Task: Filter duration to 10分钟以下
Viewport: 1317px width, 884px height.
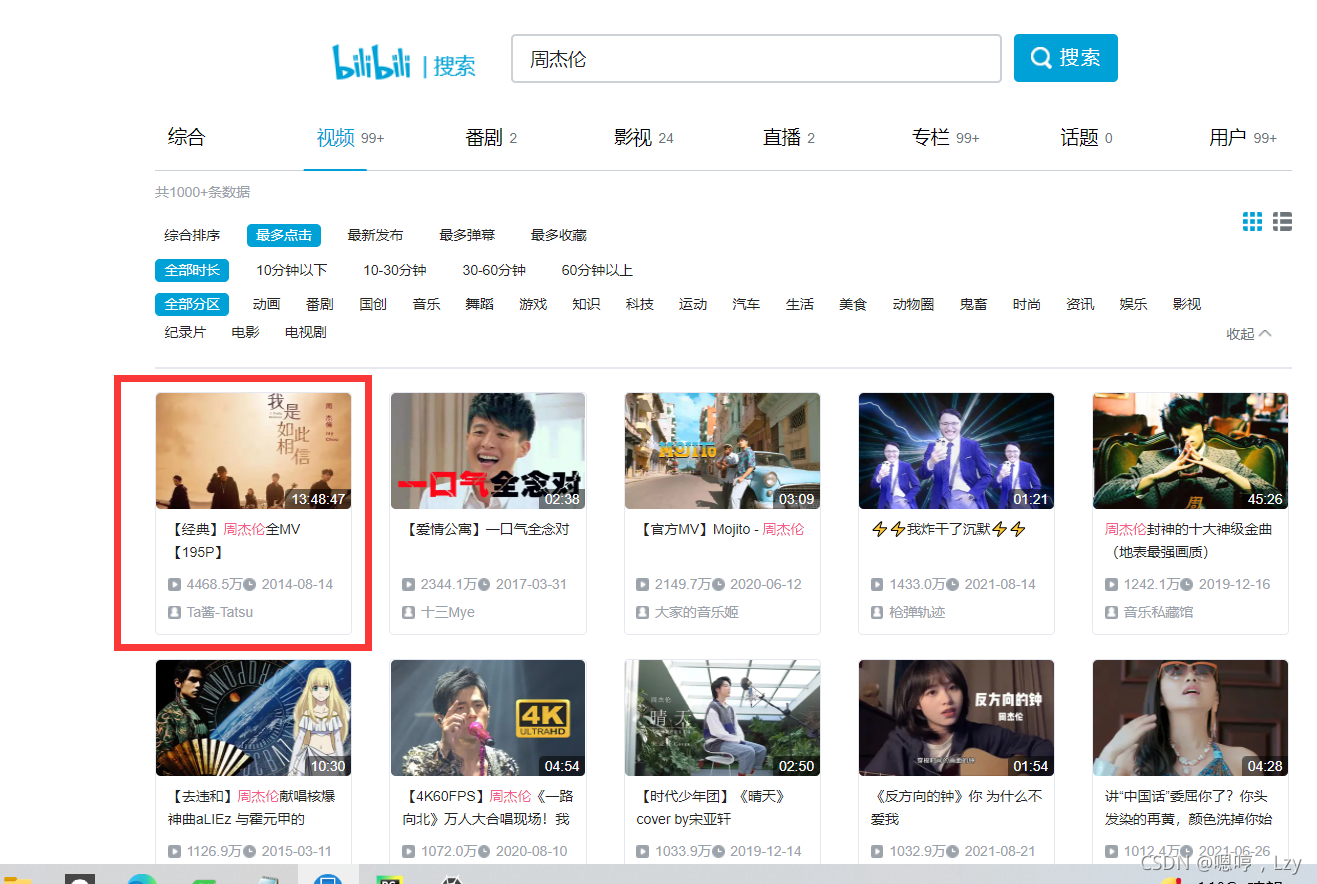Action: pos(292,270)
